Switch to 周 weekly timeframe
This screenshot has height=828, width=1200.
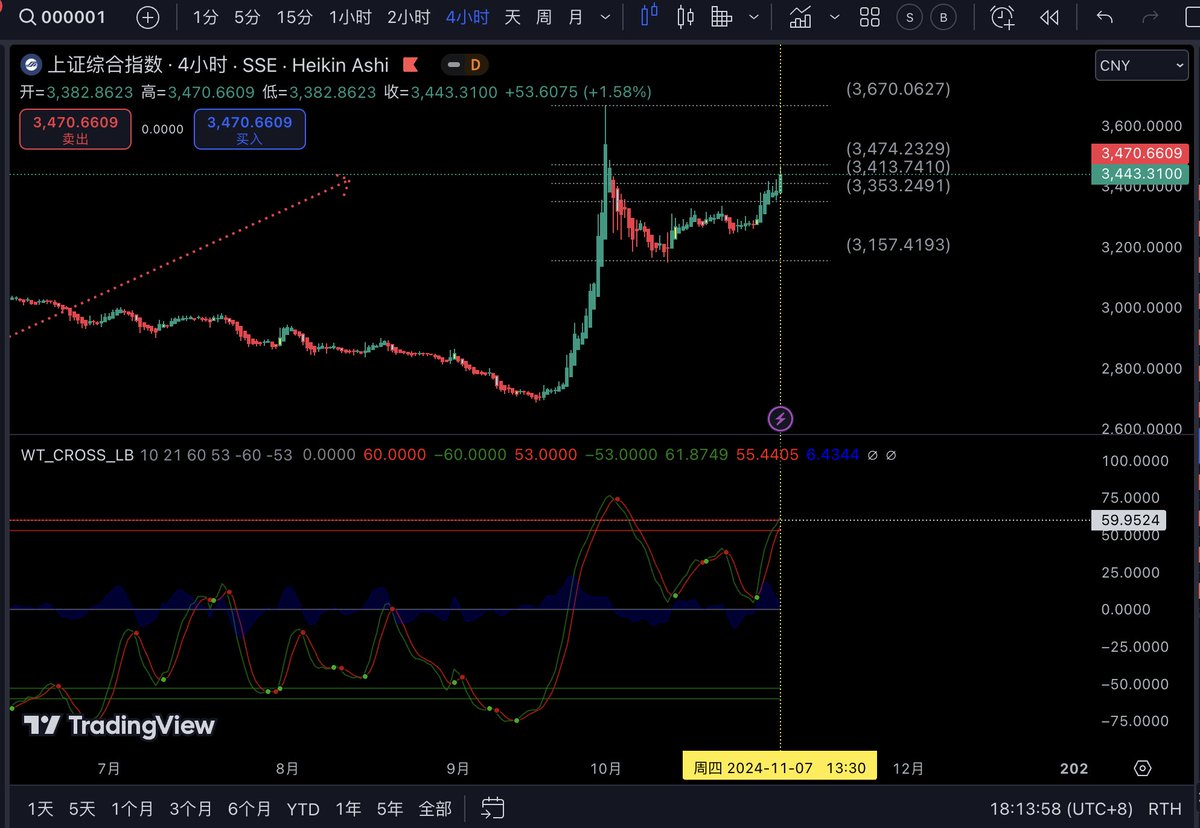(x=543, y=17)
